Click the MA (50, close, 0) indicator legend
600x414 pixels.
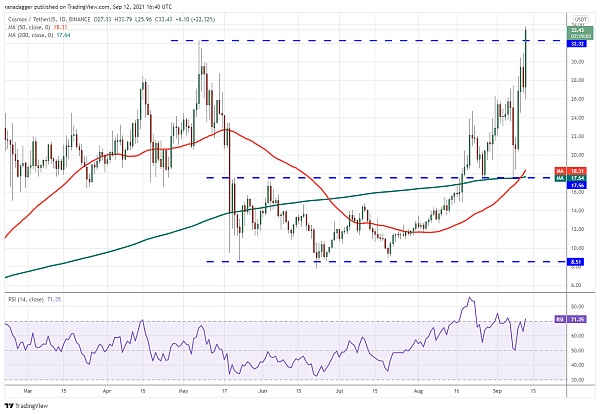(38, 27)
